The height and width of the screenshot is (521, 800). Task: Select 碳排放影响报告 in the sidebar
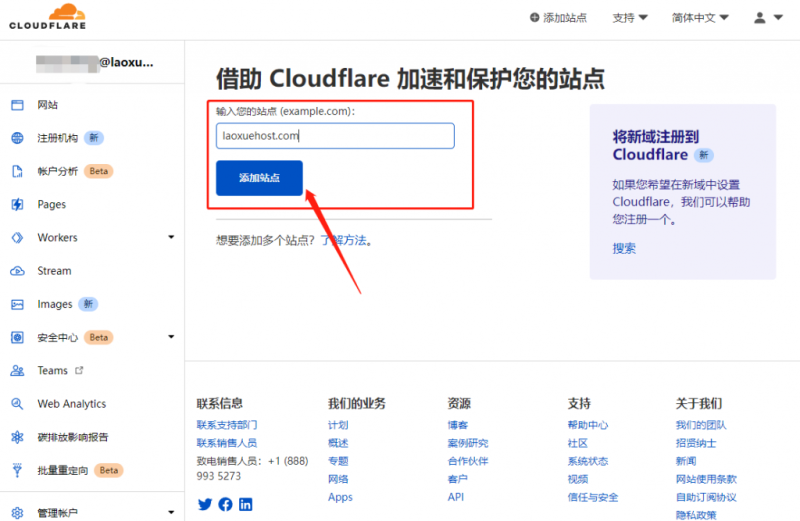click(73, 437)
